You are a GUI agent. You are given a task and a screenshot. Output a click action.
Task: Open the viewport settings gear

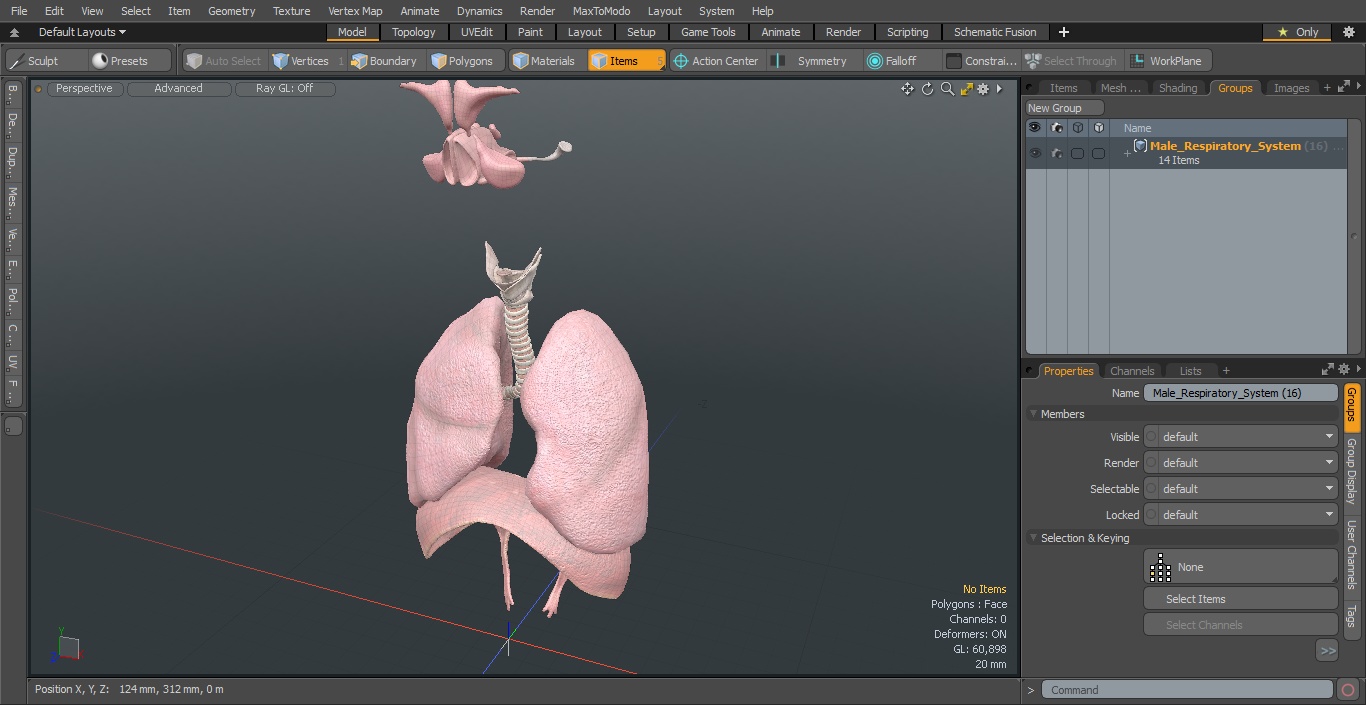click(983, 89)
